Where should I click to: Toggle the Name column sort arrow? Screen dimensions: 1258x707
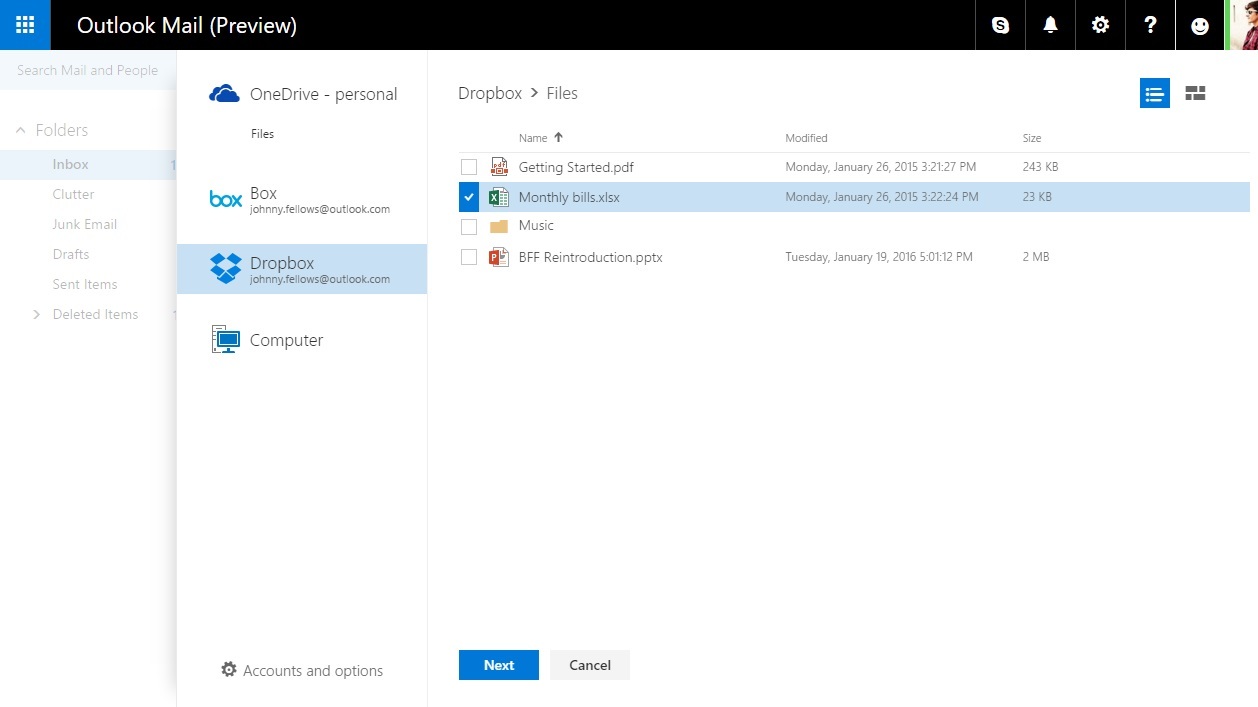(x=558, y=137)
